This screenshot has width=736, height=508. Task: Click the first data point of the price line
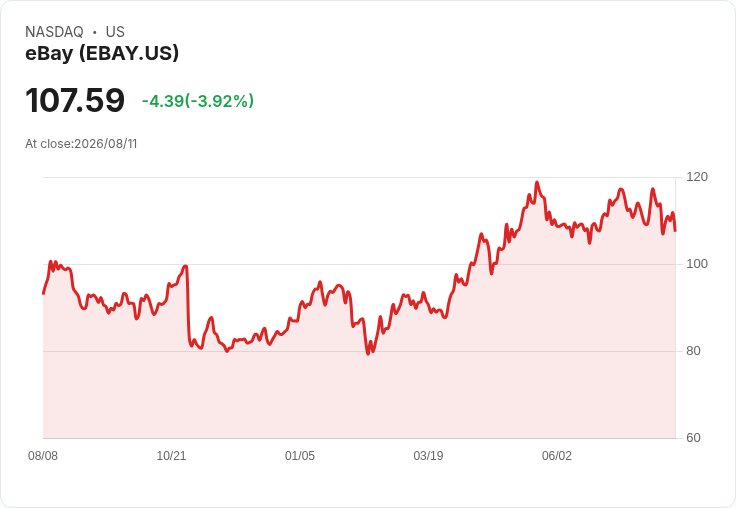[x=44, y=293]
